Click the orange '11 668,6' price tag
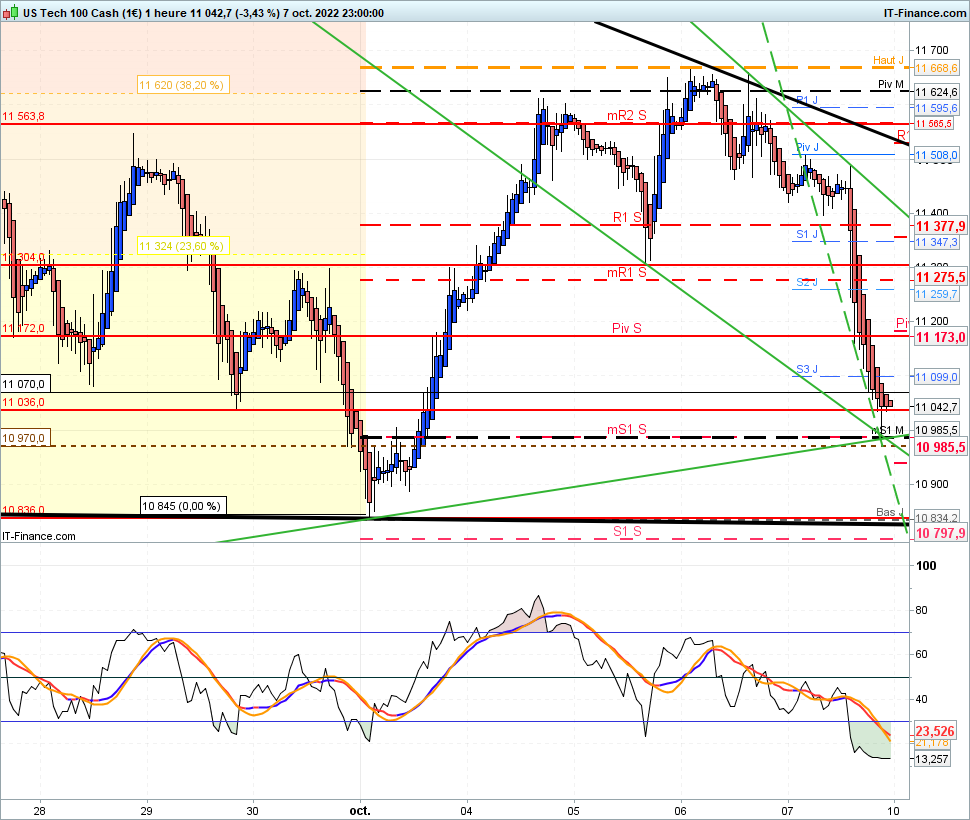The width and height of the screenshot is (970, 820). 937,68
